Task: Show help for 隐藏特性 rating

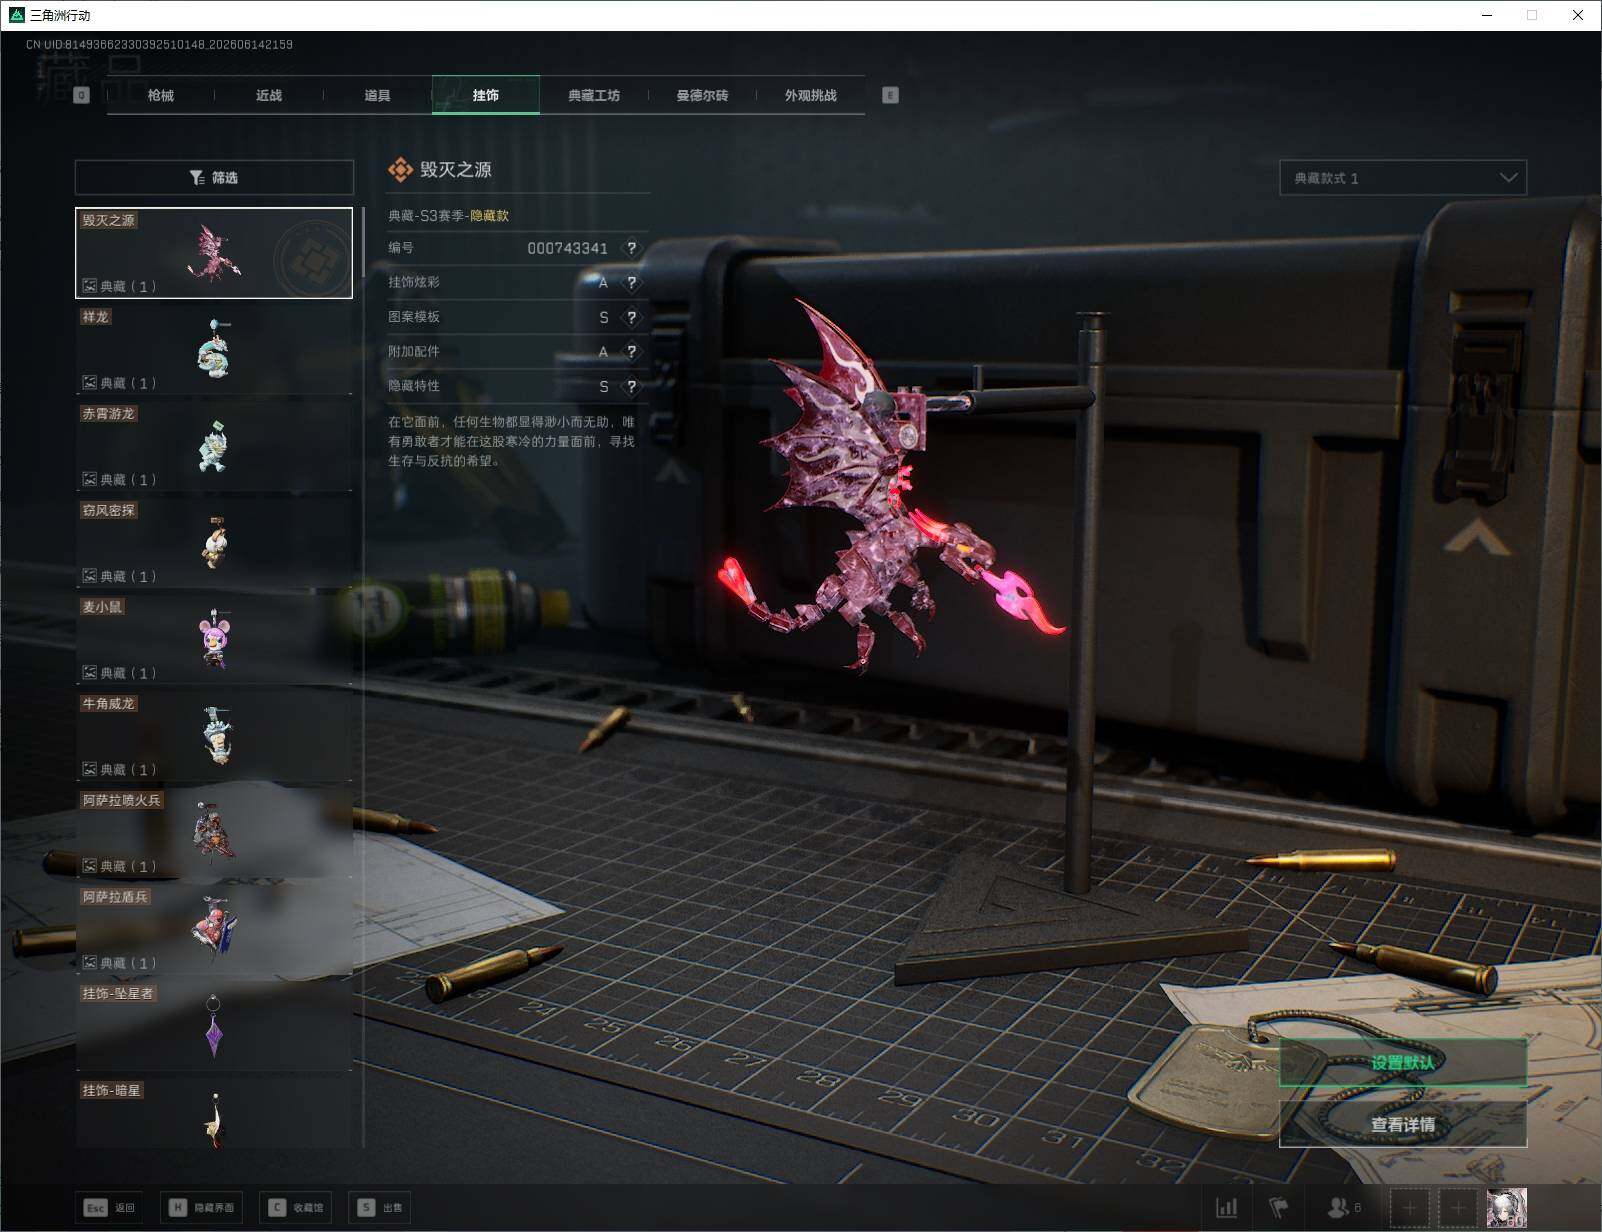Action: [x=630, y=387]
